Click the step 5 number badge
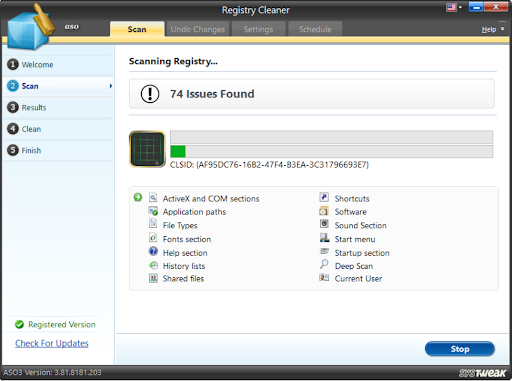 click(13, 150)
